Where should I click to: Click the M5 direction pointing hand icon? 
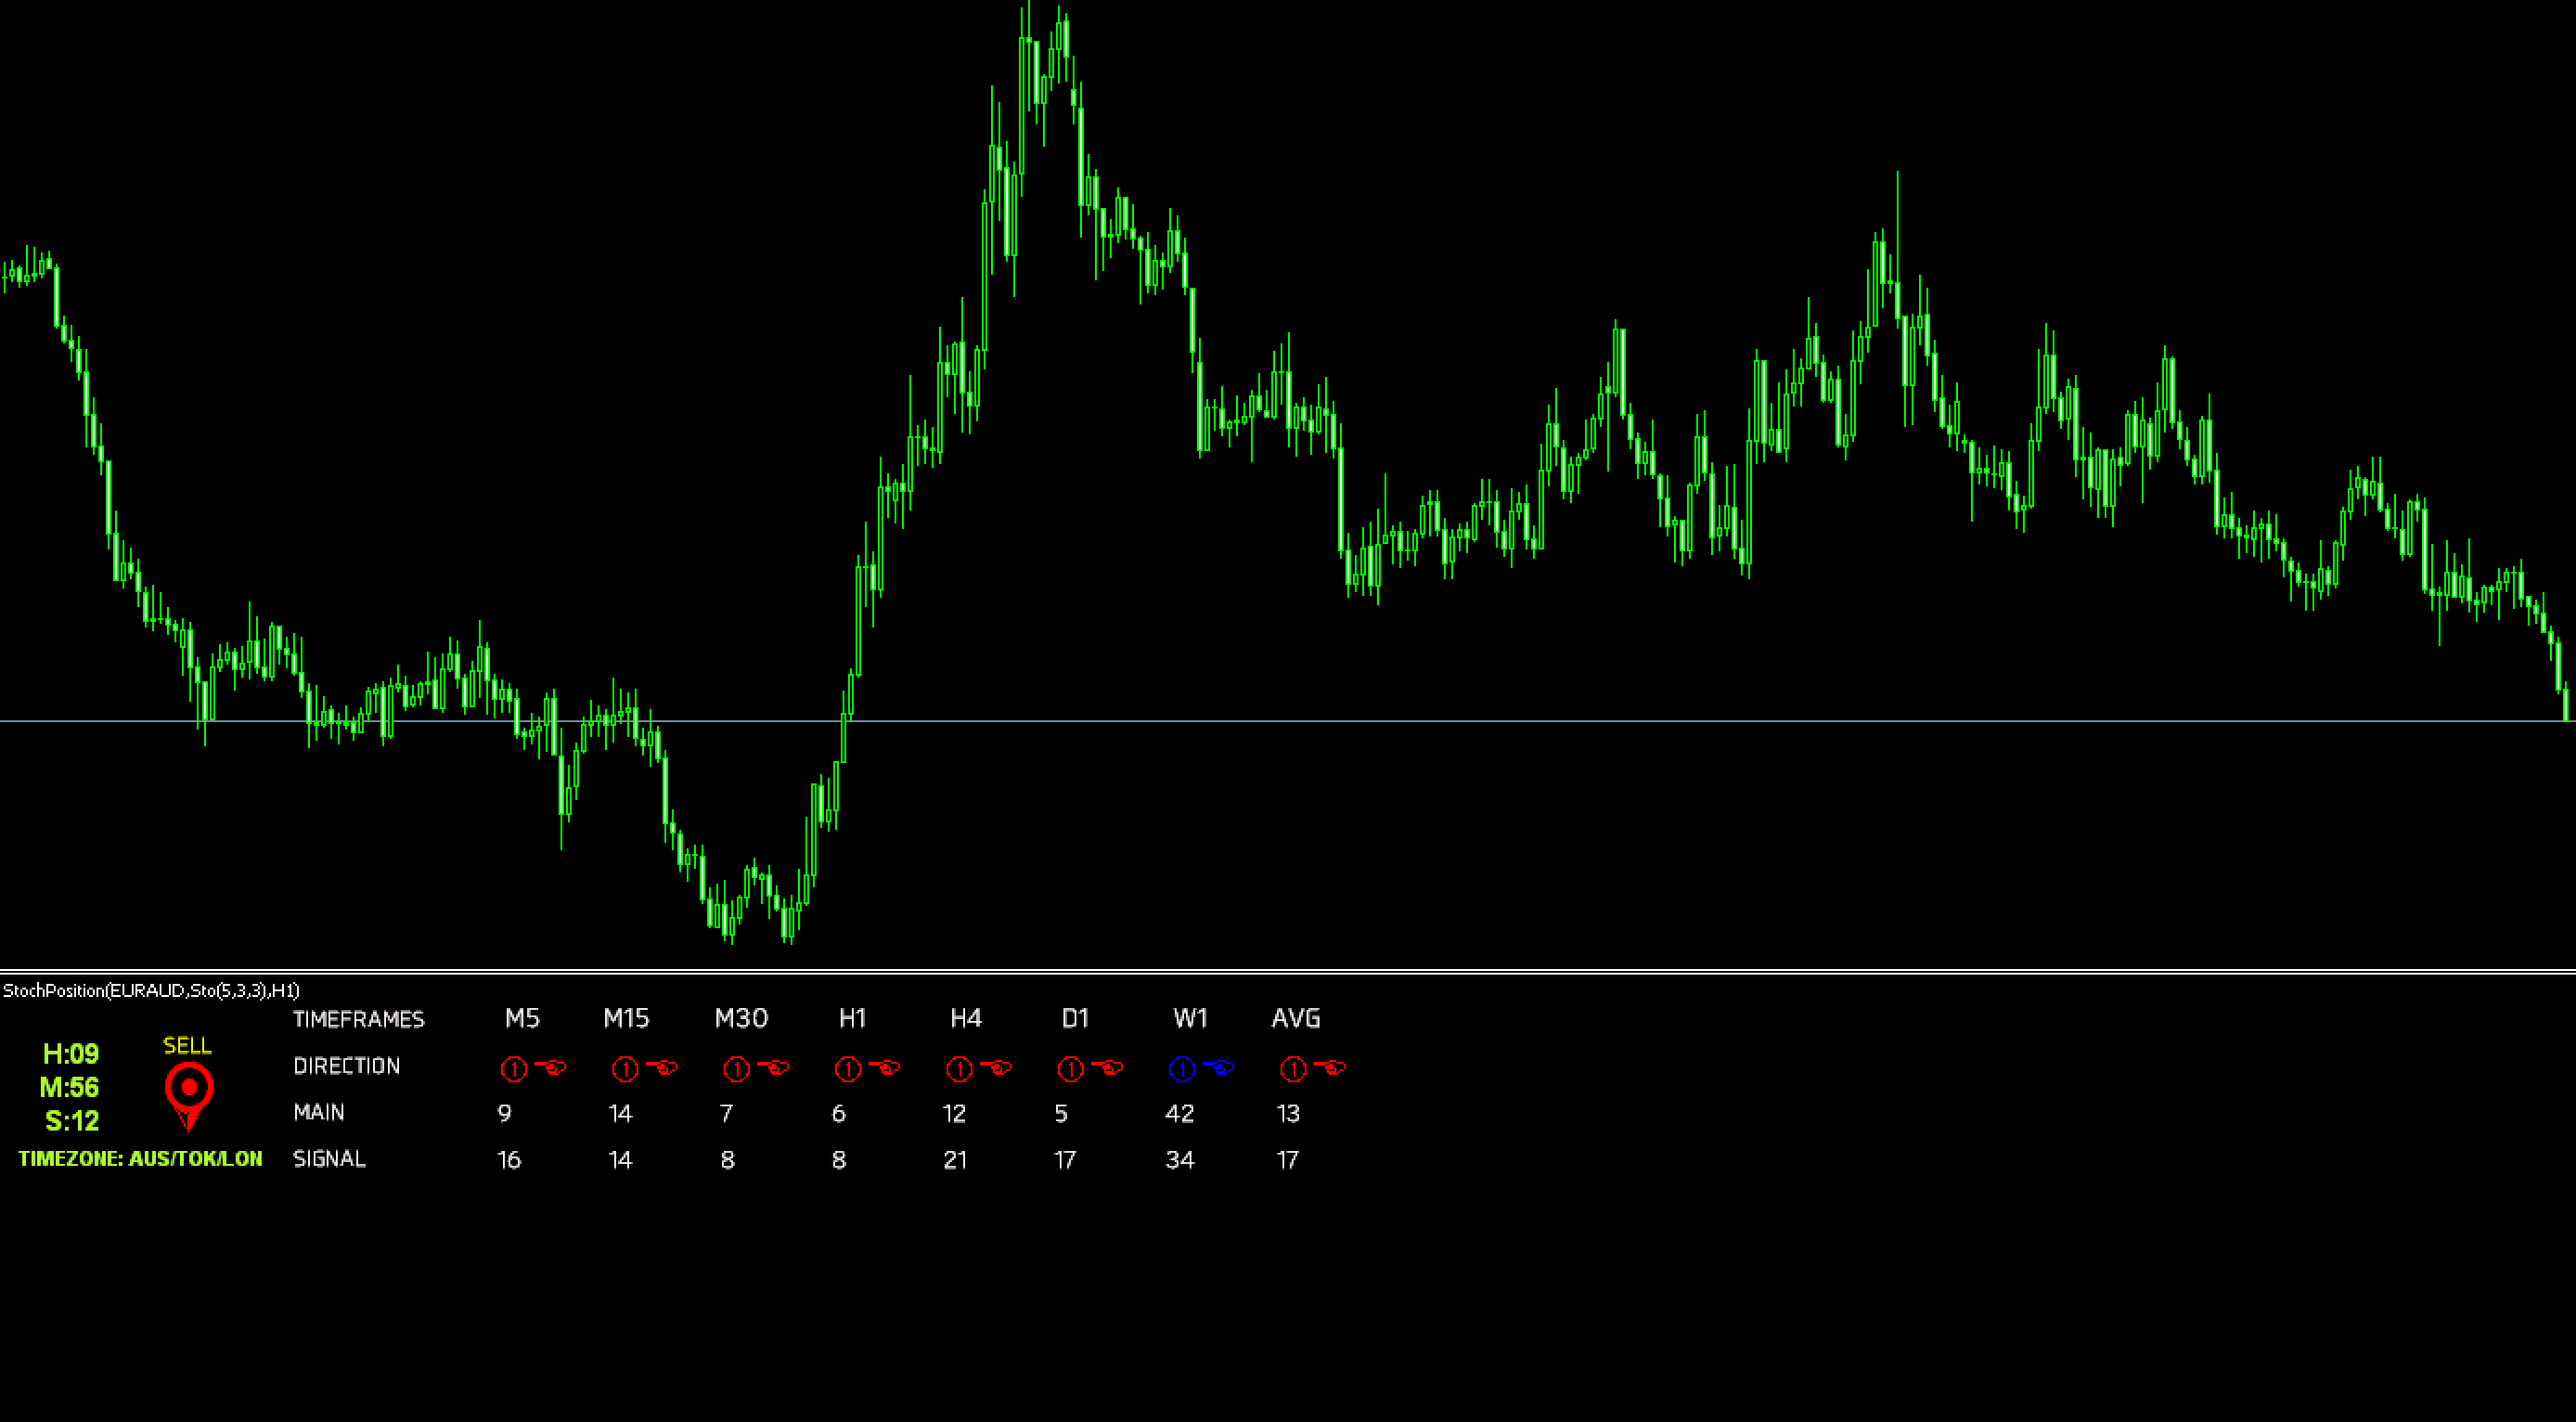pos(551,1068)
